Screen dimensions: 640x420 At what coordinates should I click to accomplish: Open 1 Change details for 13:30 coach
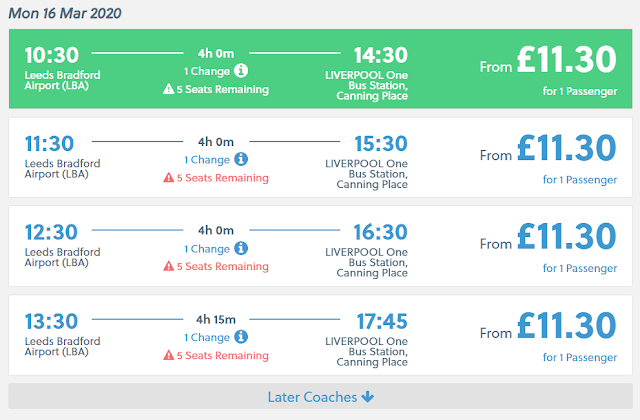(x=206, y=338)
